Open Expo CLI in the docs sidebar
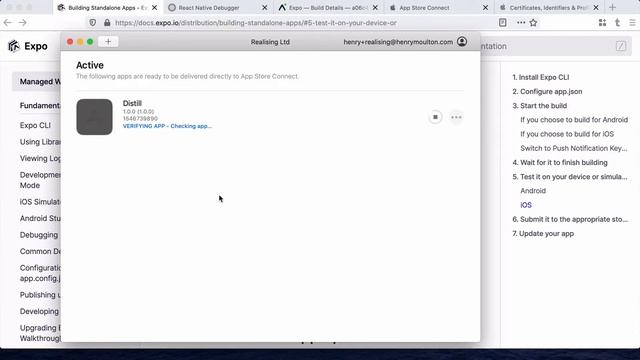The image size is (640, 360). point(35,125)
